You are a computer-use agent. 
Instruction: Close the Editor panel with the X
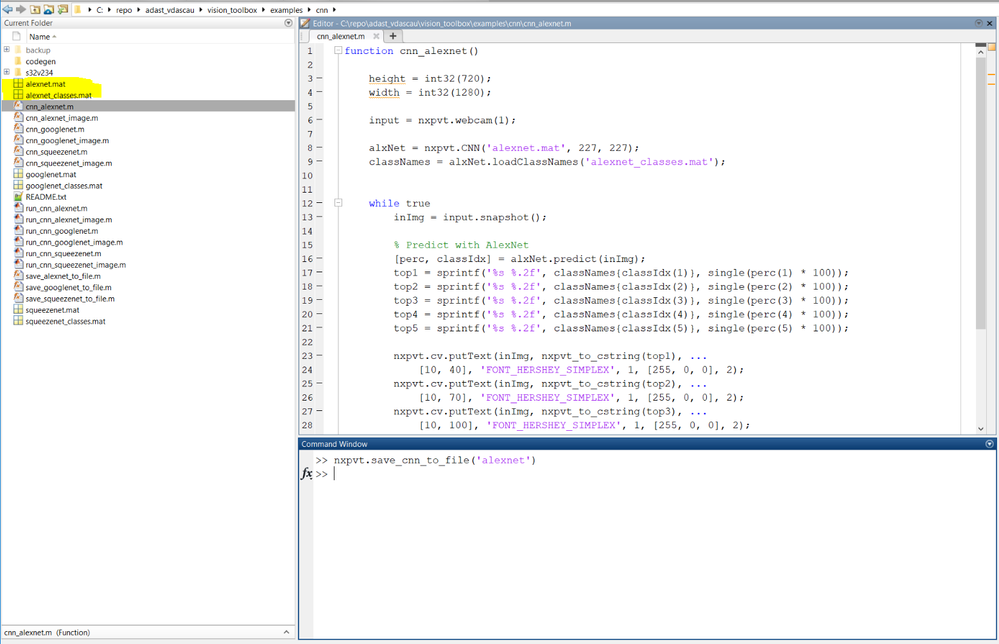(x=990, y=23)
